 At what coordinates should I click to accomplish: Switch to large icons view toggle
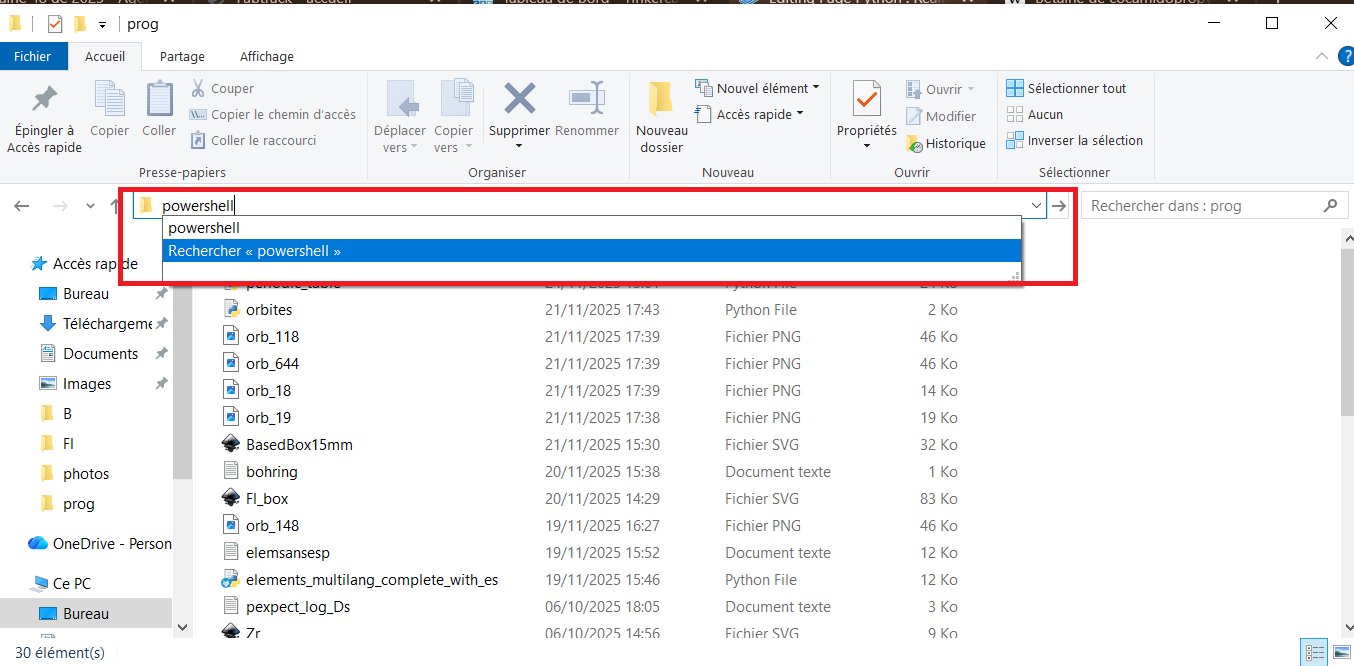(x=1340, y=652)
